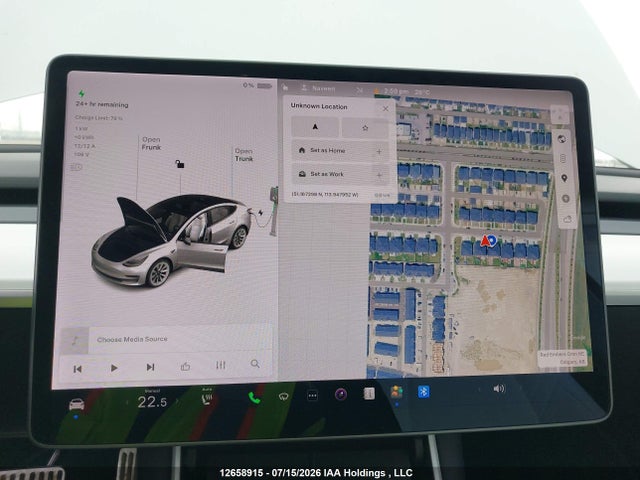The width and height of the screenshot is (640, 480).
Task: Tap the cloud weather icon on map
Action: tap(567, 220)
